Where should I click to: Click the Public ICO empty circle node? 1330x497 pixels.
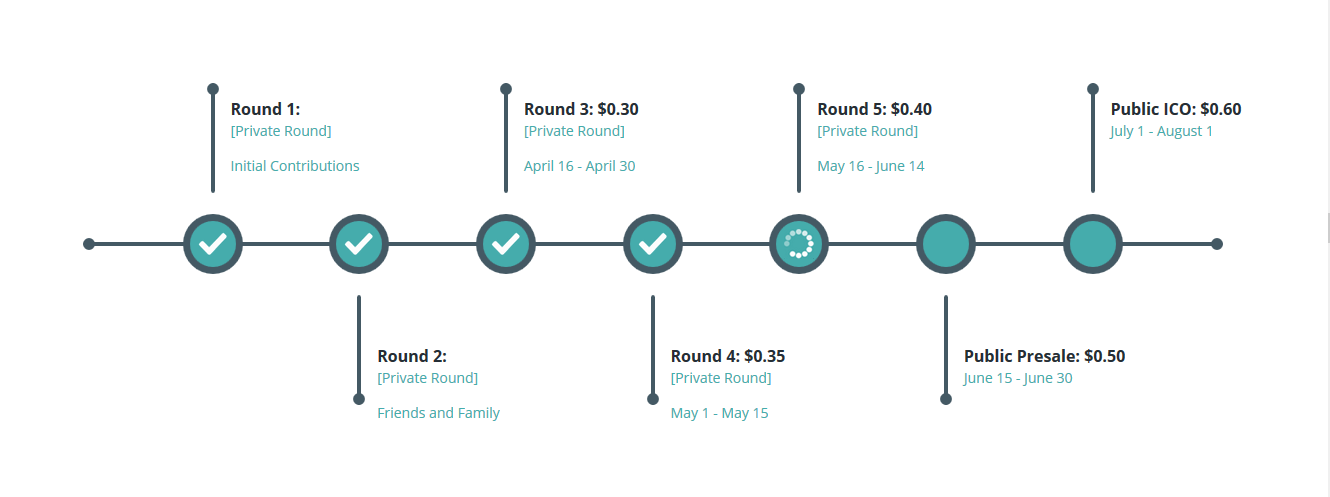(1093, 244)
